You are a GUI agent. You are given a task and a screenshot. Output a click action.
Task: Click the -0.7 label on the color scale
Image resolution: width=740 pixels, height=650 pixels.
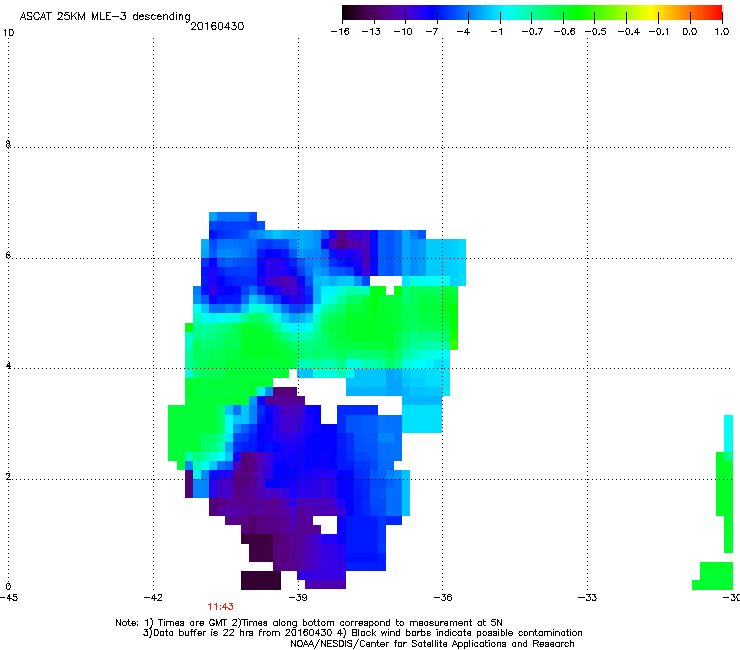click(532, 32)
